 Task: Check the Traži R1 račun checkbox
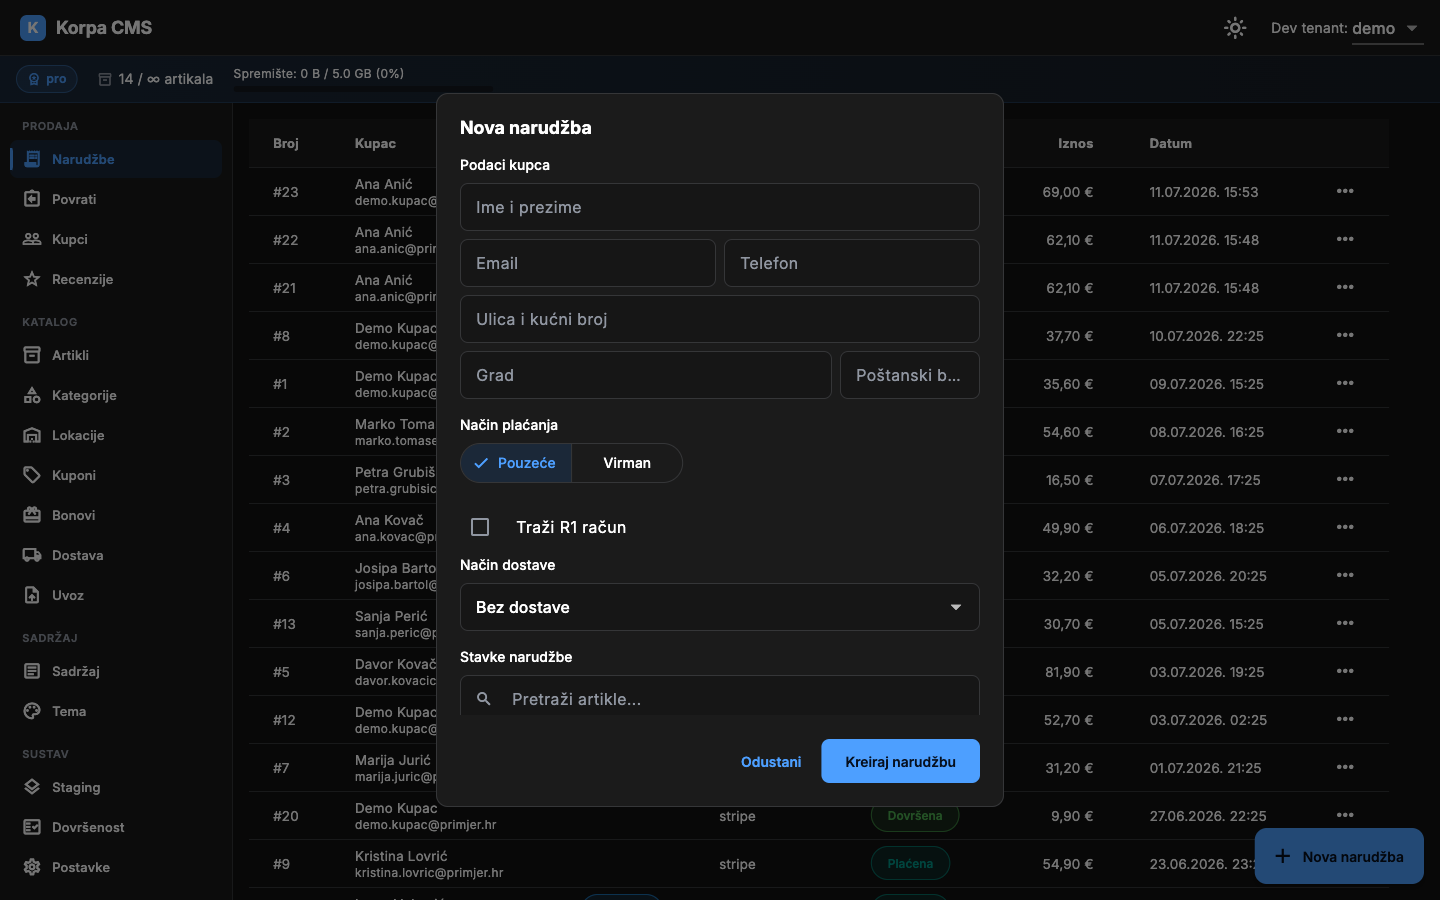pos(480,527)
